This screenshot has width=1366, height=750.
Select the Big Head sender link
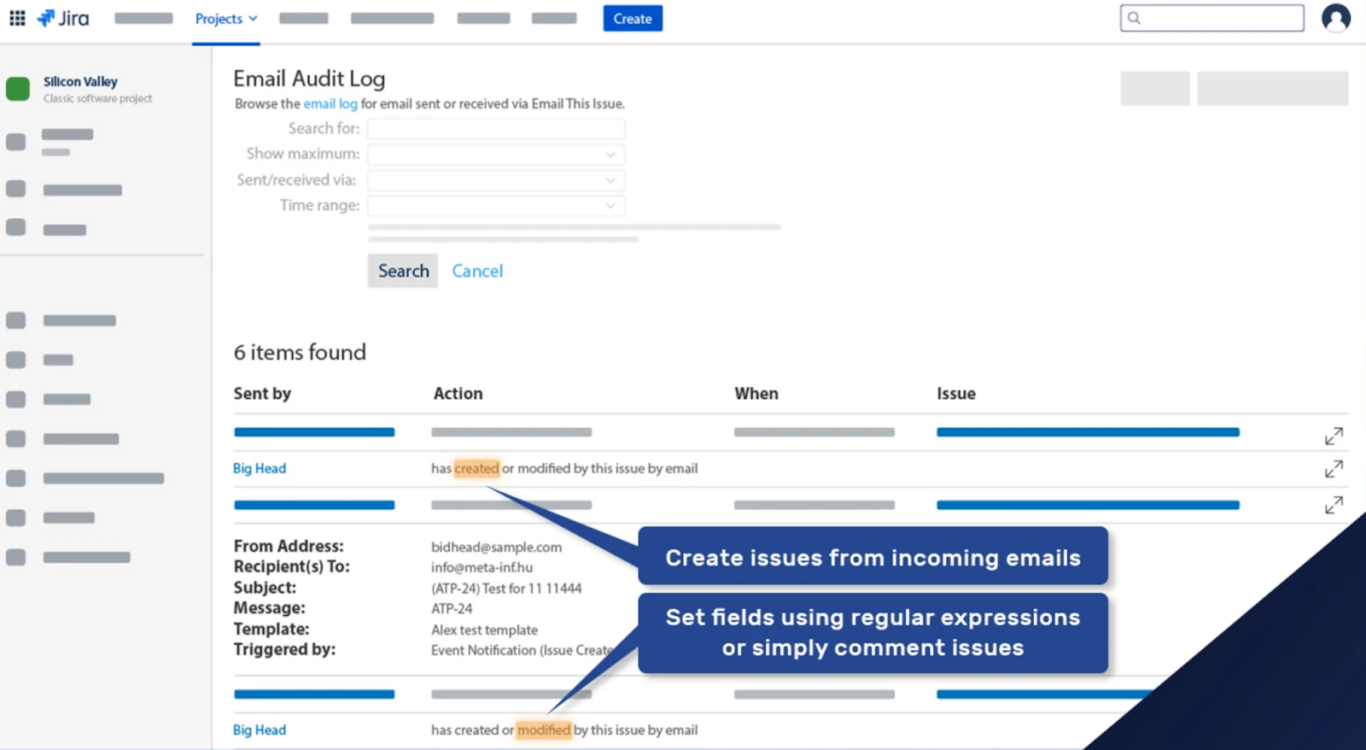coord(259,468)
